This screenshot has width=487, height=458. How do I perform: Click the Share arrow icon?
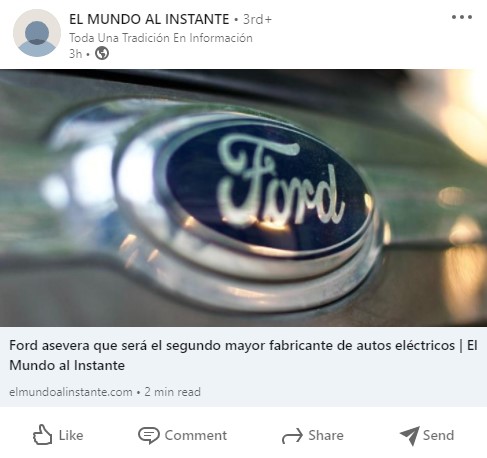[x=292, y=436]
